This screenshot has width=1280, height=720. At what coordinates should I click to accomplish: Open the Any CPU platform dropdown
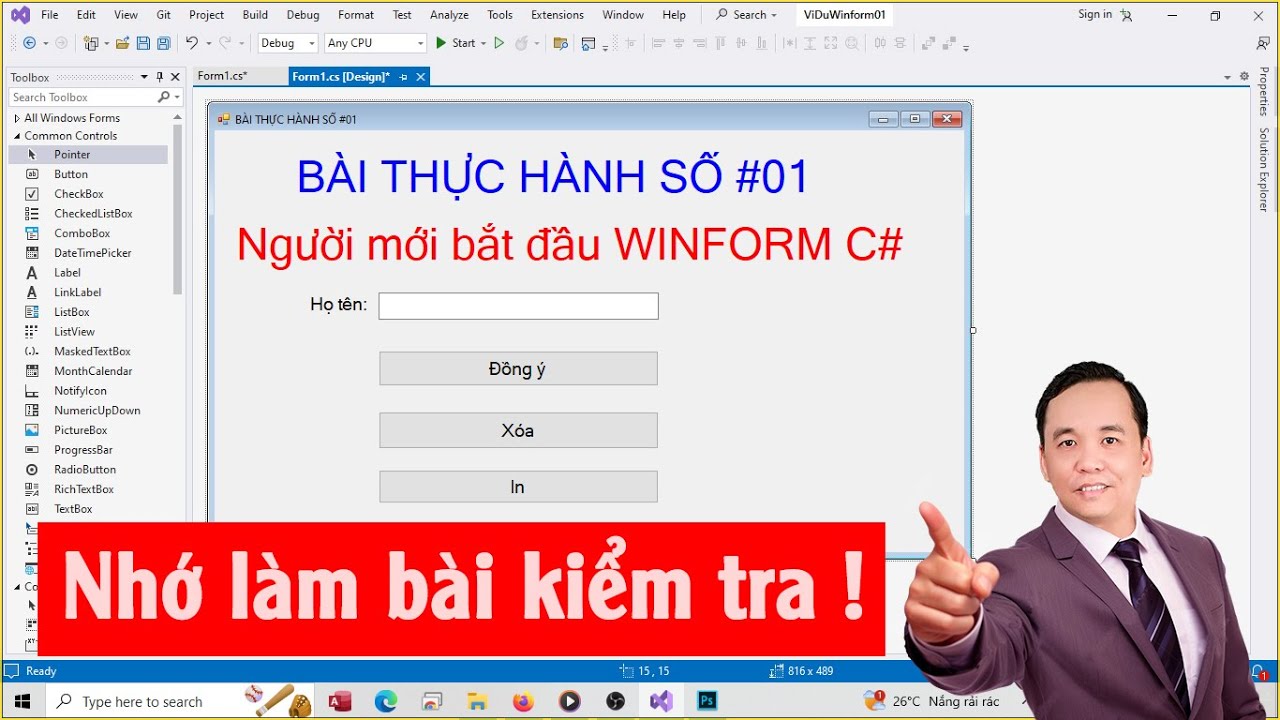376,43
